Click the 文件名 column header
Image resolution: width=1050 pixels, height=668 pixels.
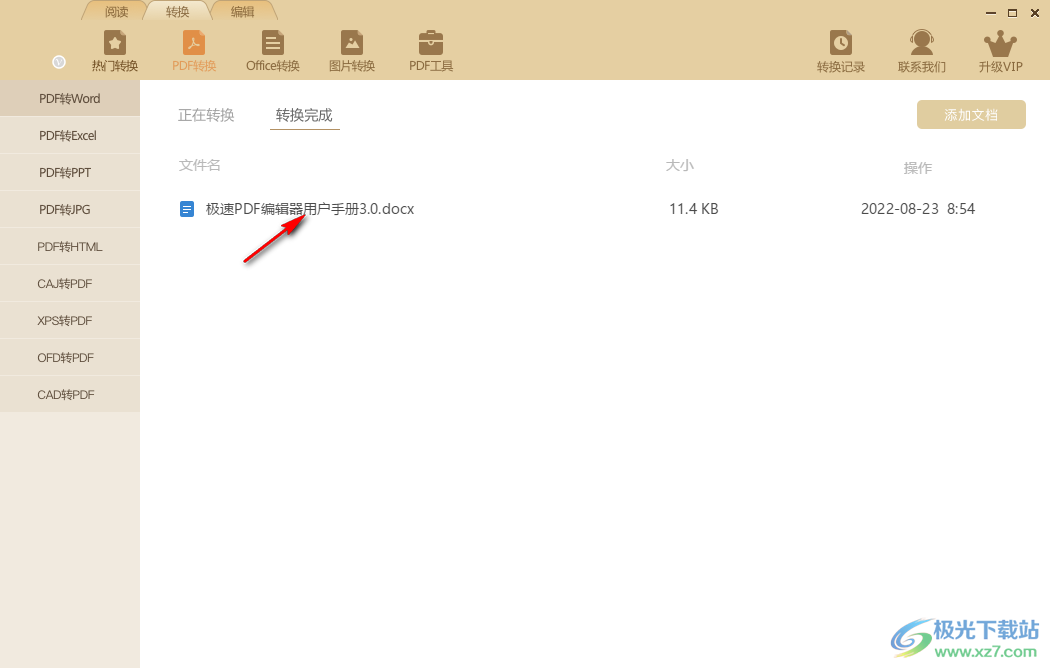click(x=200, y=165)
